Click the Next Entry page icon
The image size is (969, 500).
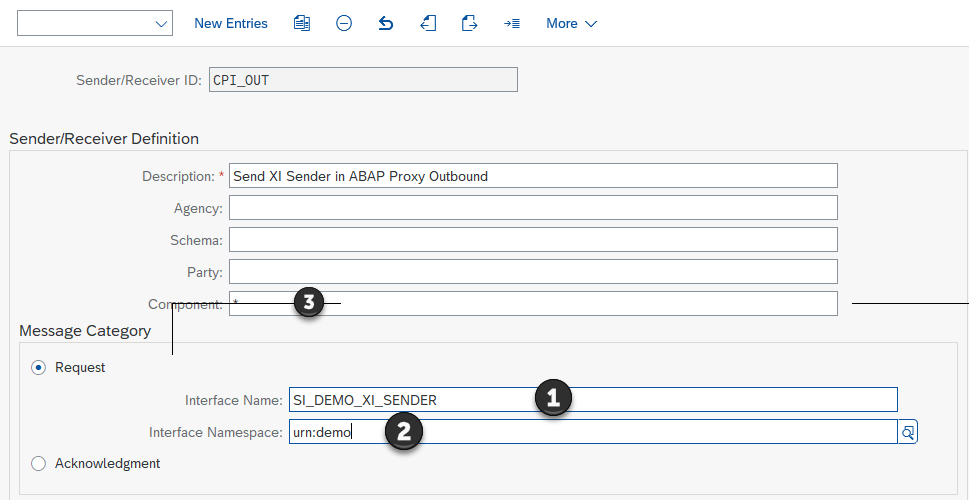pyautogui.click(x=469, y=23)
